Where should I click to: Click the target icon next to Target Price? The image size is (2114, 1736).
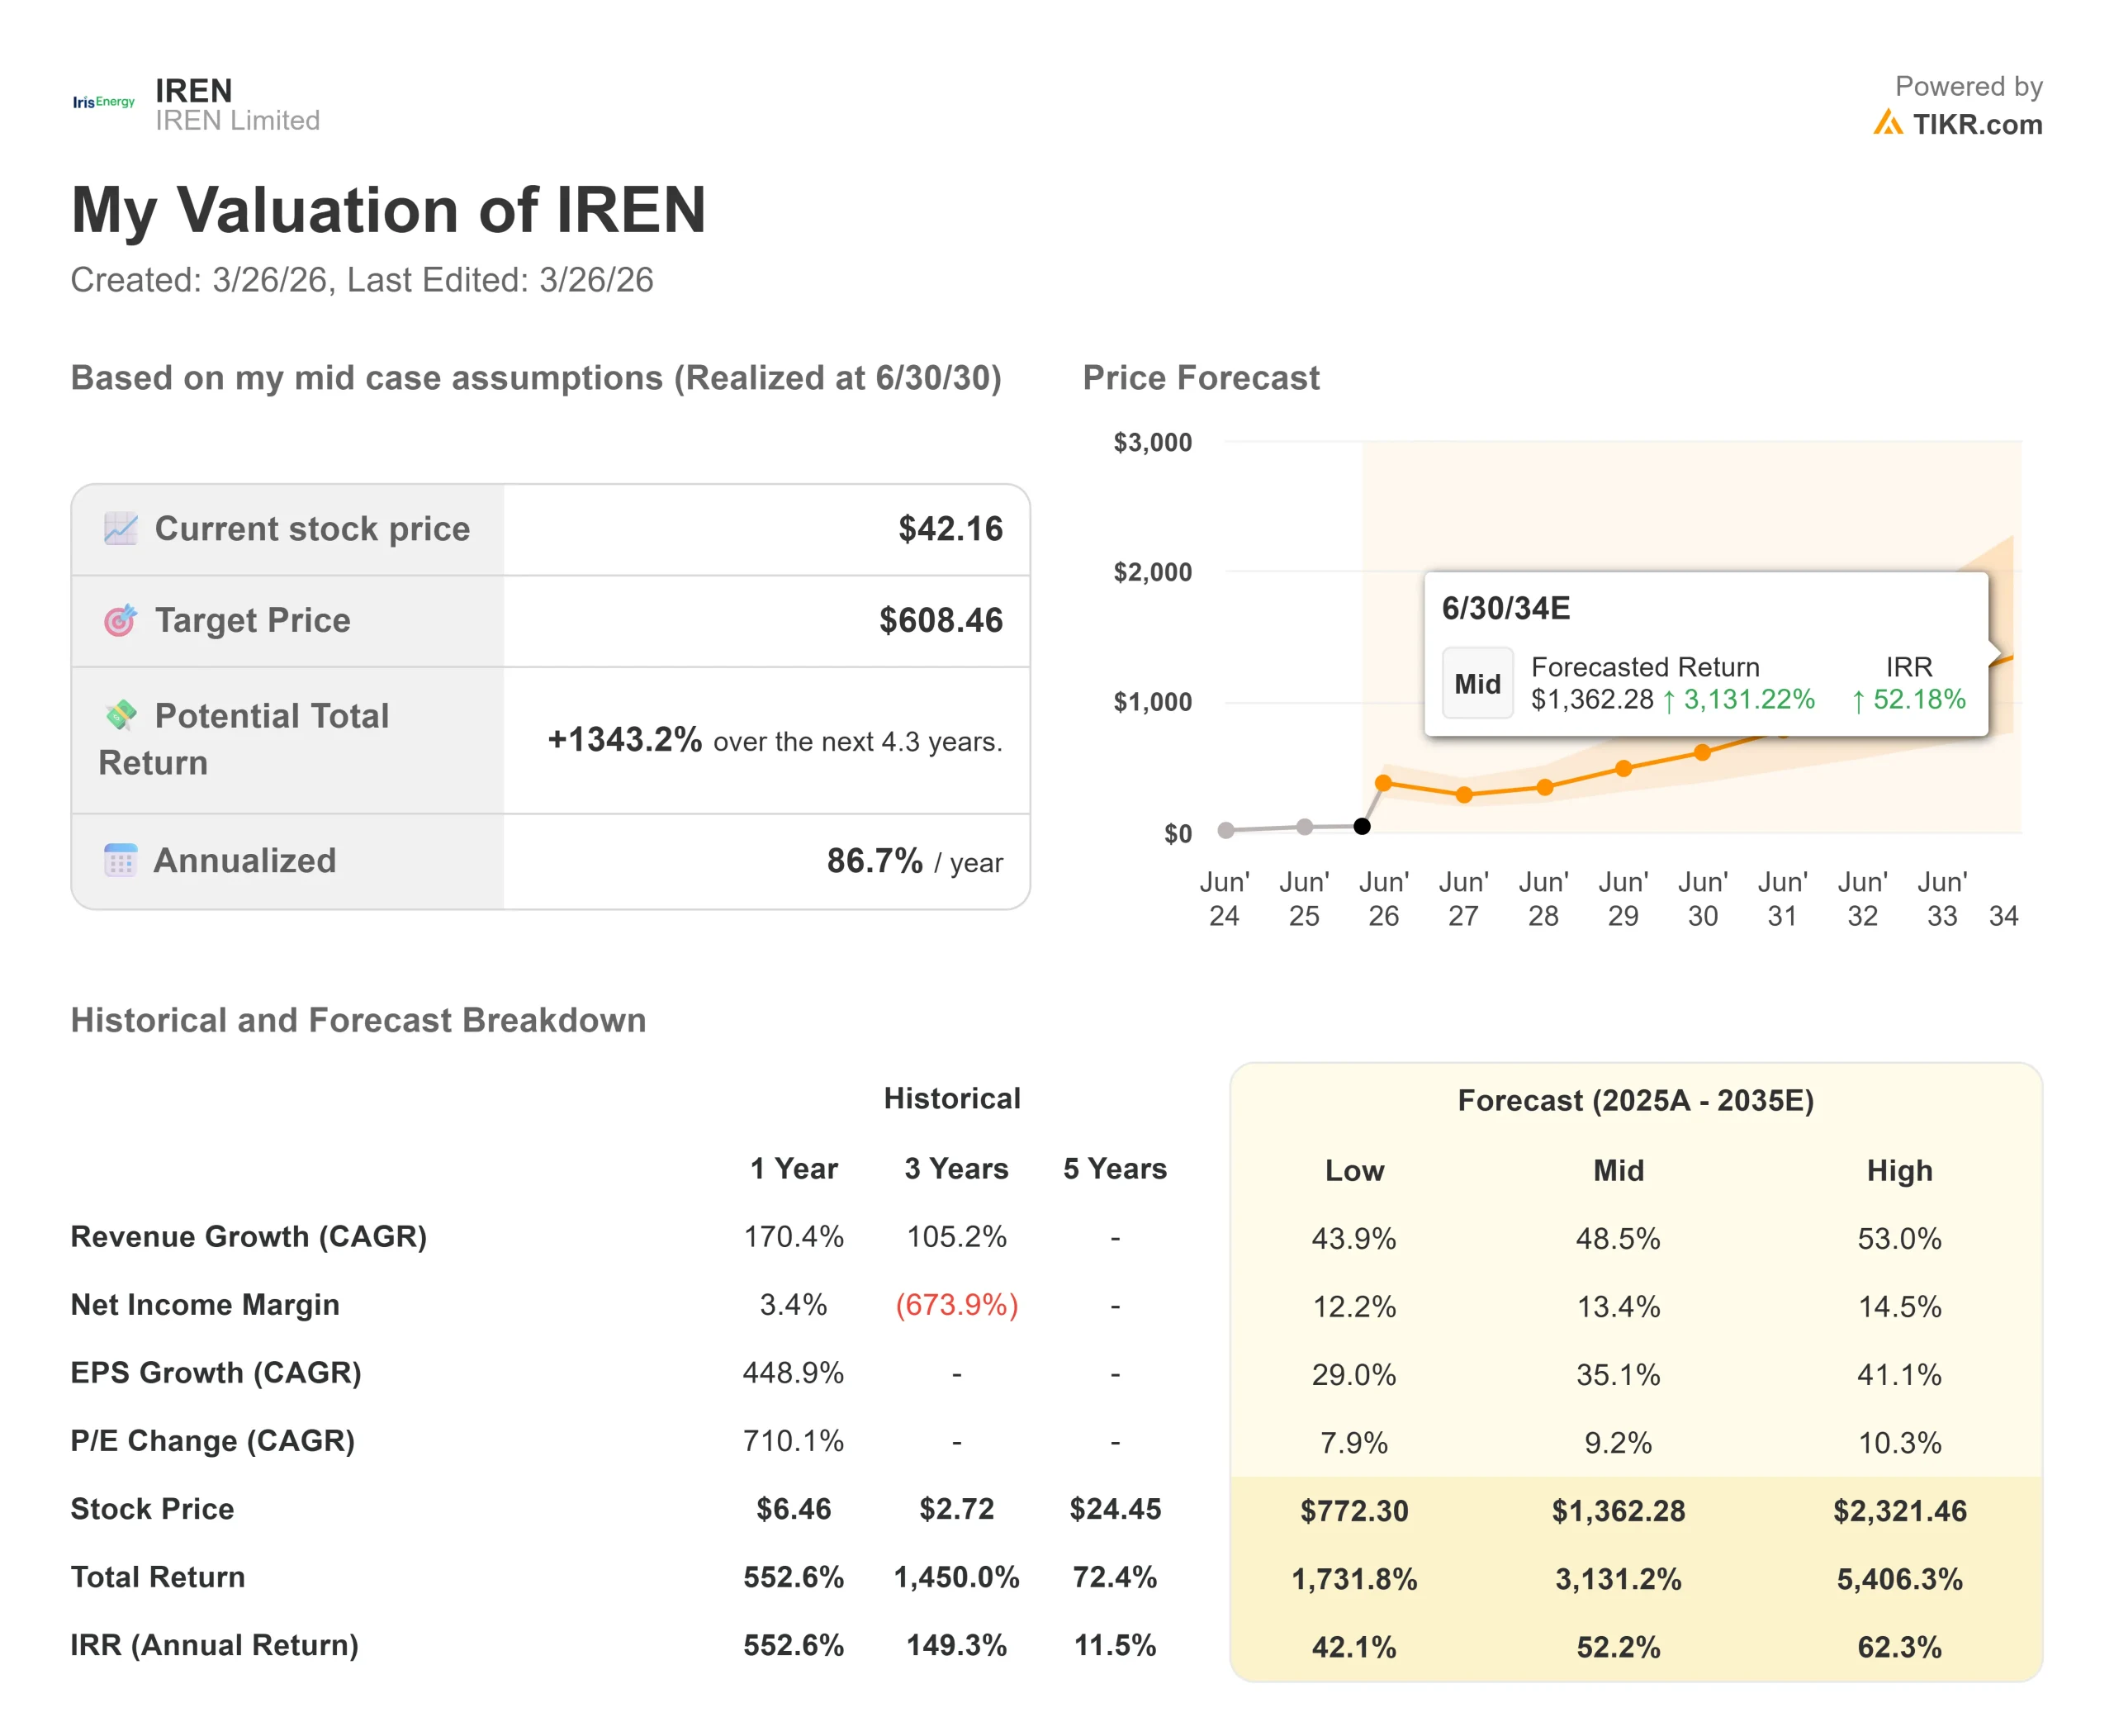120,620
